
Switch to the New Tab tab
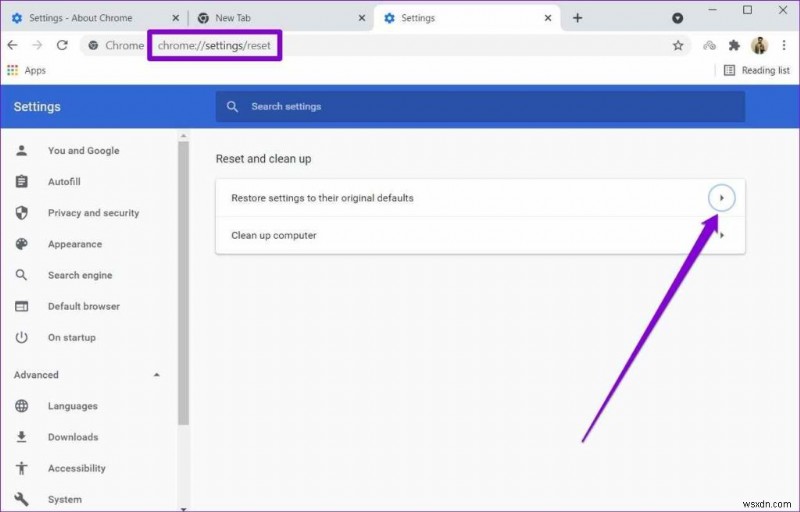(280, 18)
